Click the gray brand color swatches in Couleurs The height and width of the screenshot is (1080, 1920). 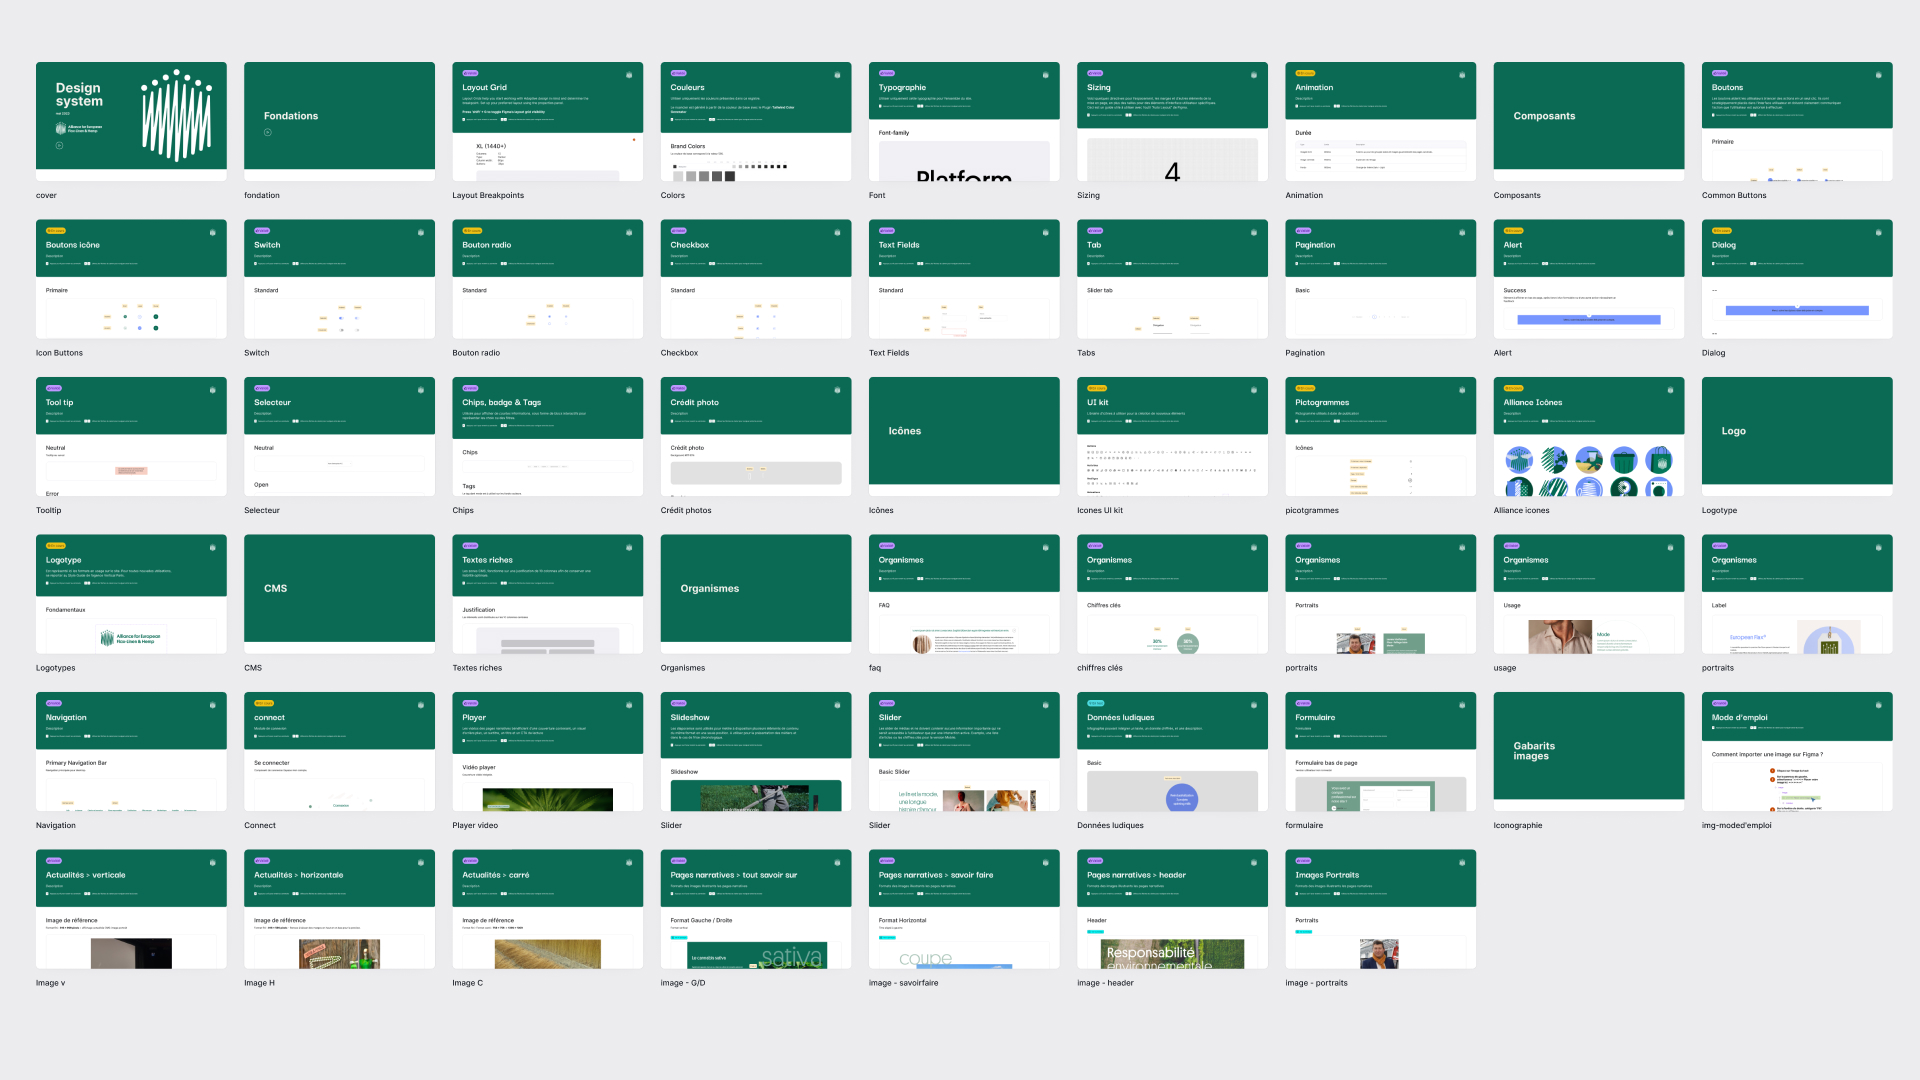point(703,176)
